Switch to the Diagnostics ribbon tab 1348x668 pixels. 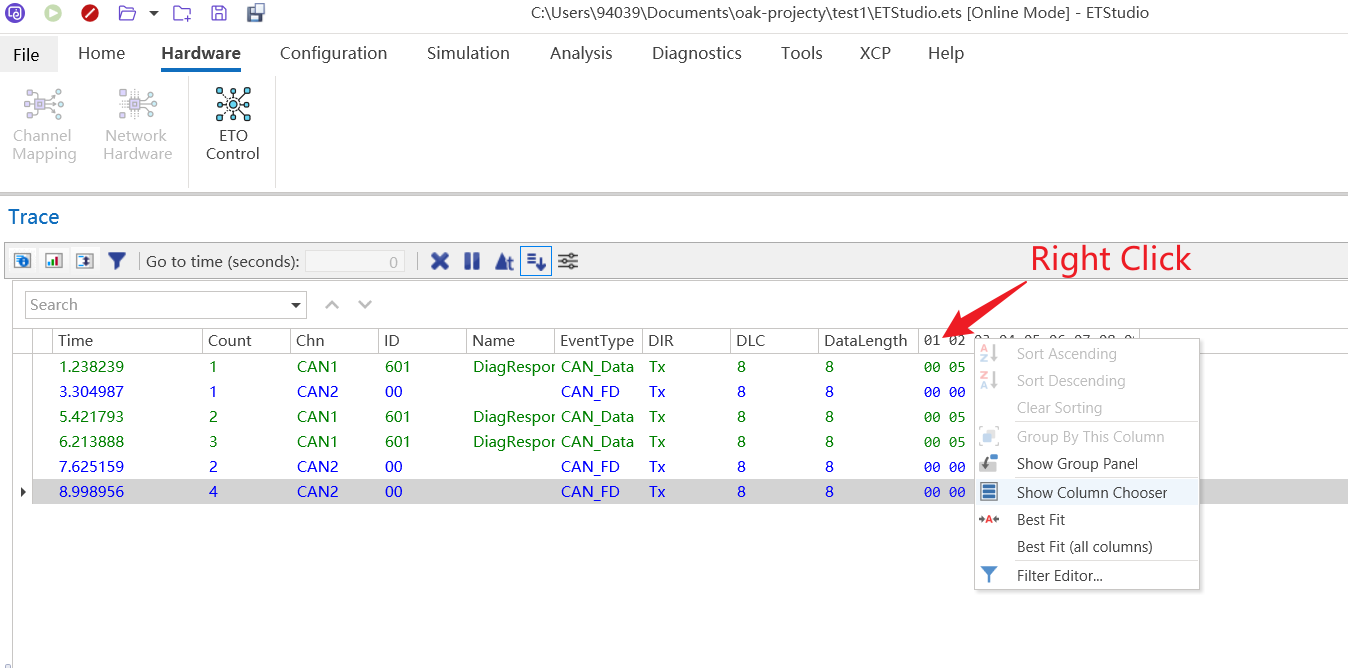[x=696, y=53]
